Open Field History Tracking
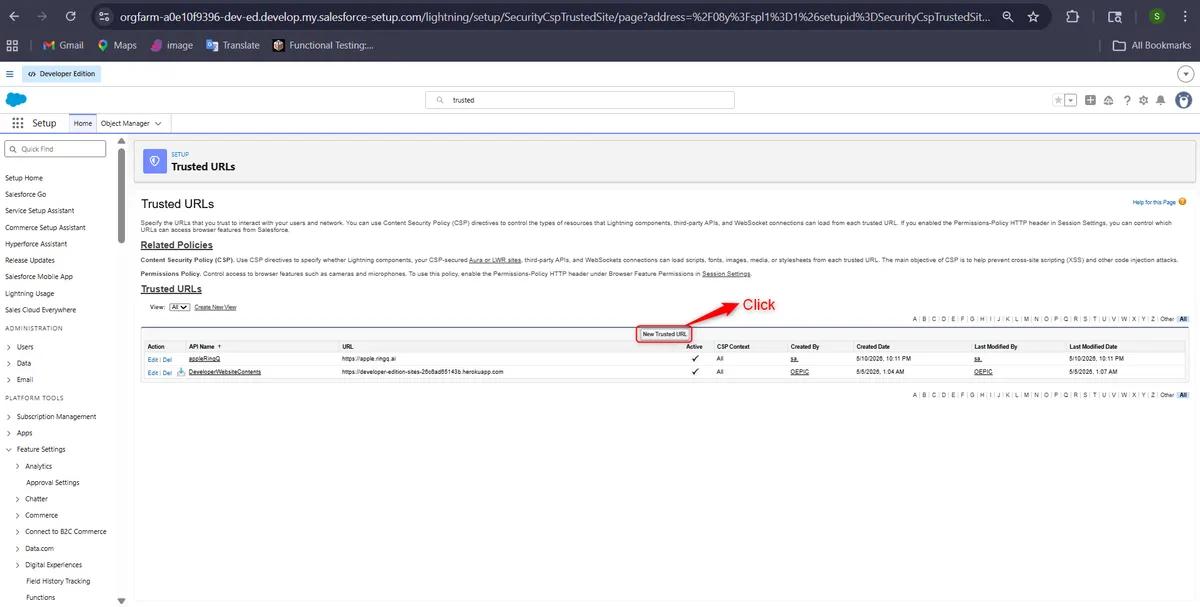 coord(58,581)
